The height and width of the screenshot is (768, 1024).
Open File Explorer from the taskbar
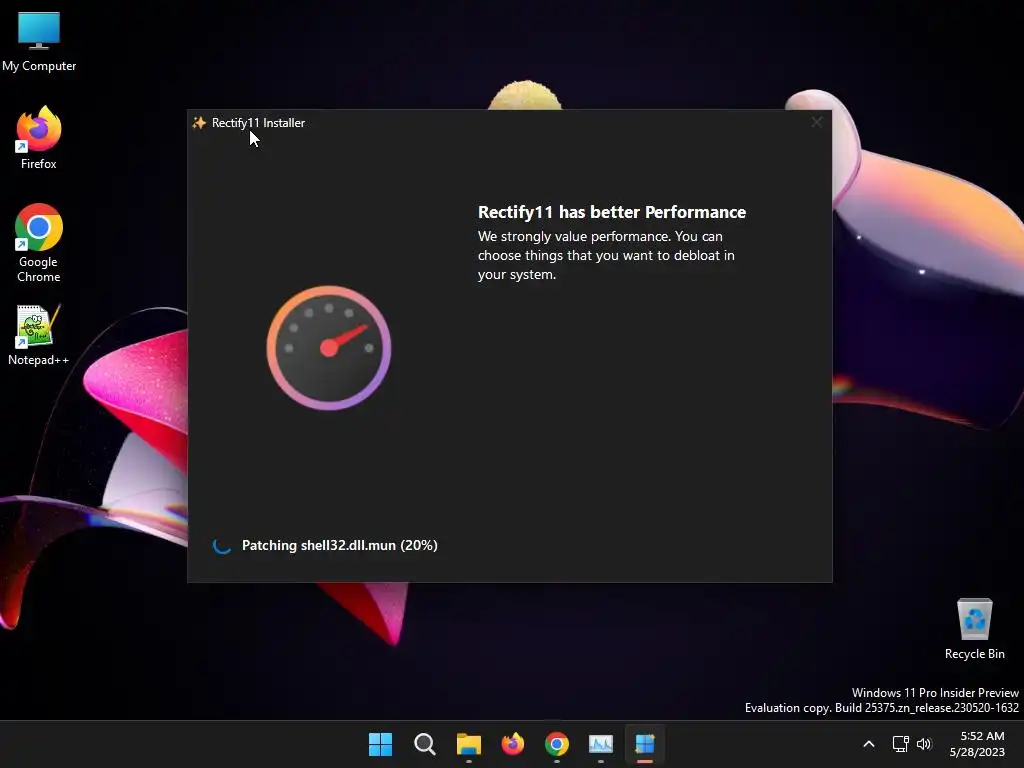click(468, 744)
